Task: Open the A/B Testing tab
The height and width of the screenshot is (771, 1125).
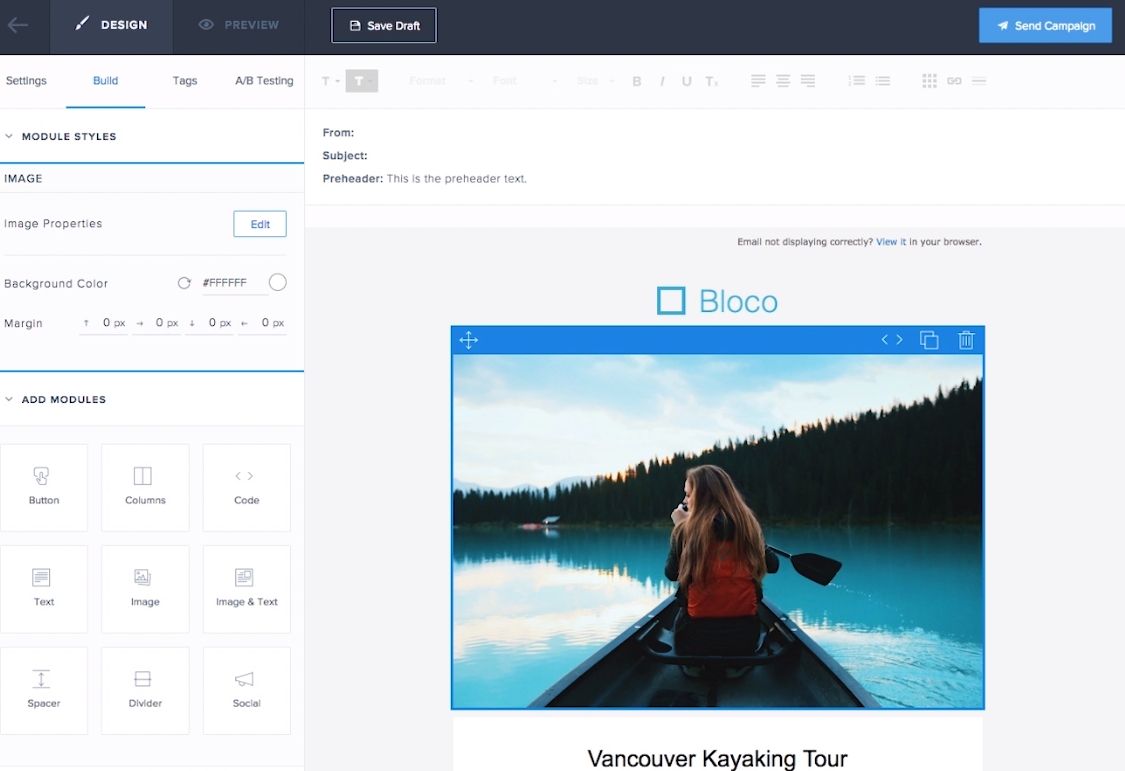Action: click(x=264, y=81)
